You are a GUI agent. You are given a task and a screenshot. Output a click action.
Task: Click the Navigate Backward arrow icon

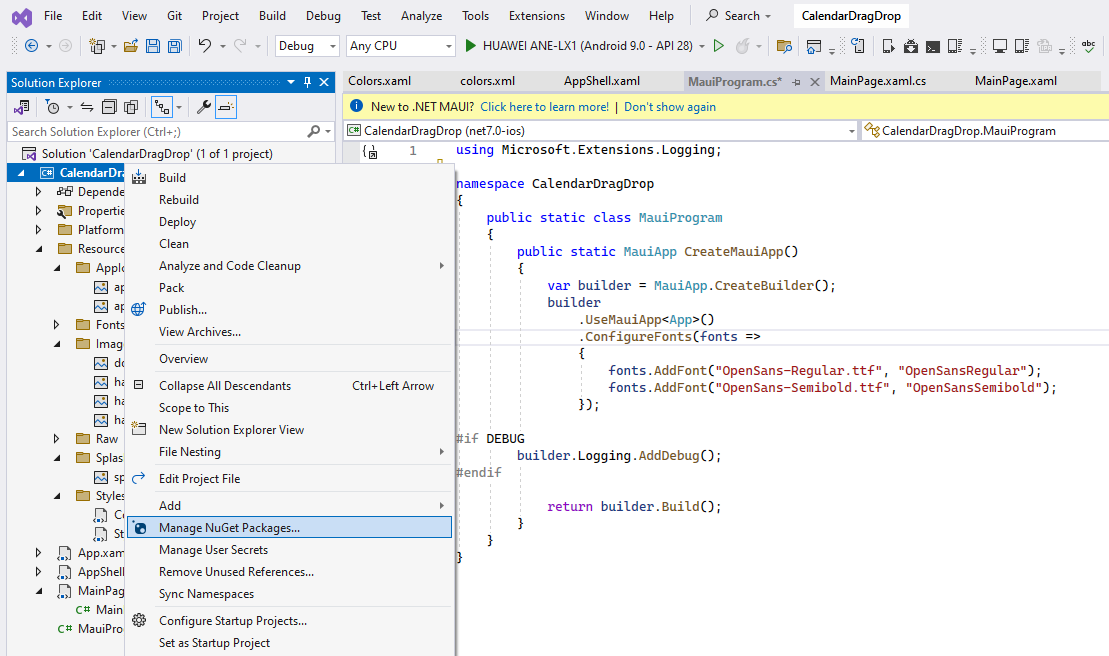tap(31, 46)
